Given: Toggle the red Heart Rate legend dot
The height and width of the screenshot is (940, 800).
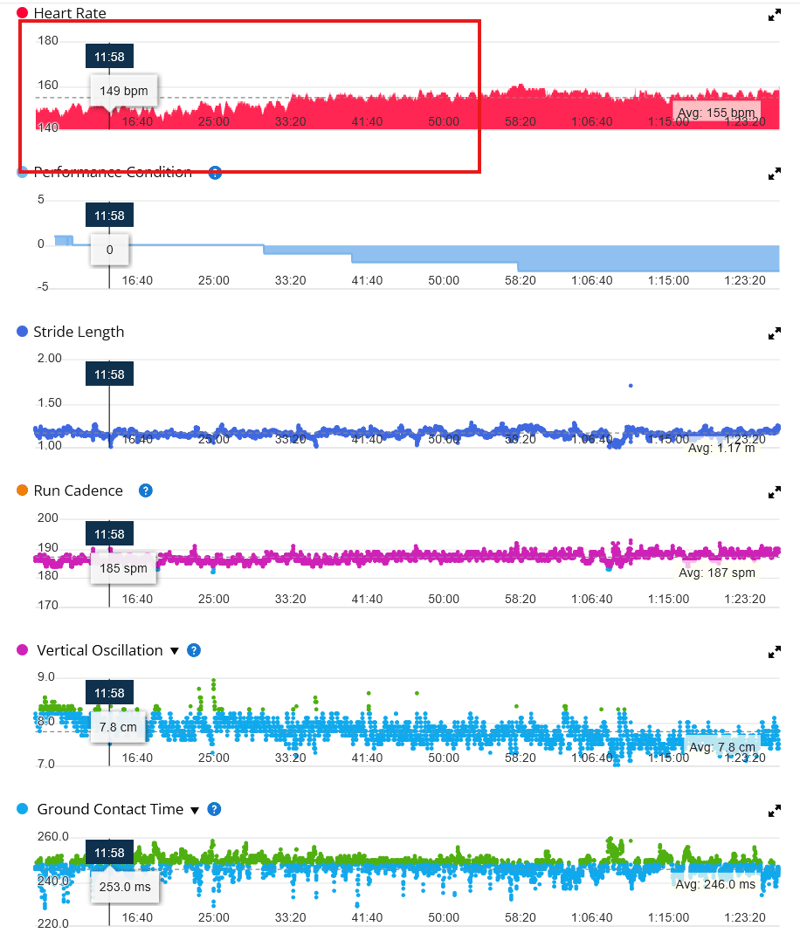Looking at the screenshot, I should [24, 13].
